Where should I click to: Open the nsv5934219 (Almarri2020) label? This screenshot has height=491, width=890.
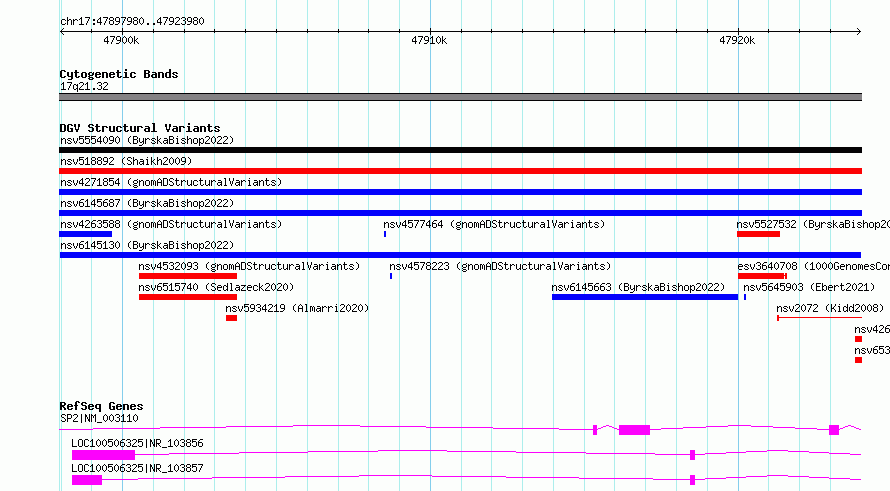pos(297,308)
